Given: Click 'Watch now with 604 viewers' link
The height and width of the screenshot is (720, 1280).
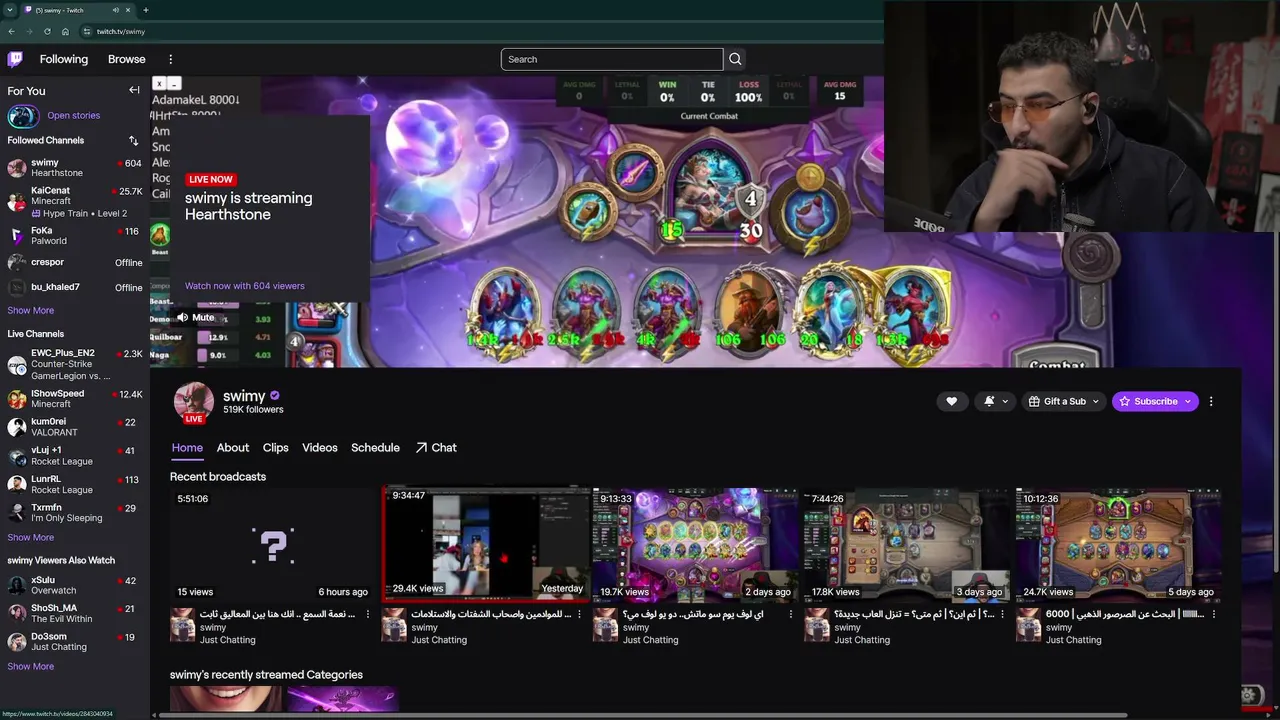Looking at the screenshot, I should [244, 286].
